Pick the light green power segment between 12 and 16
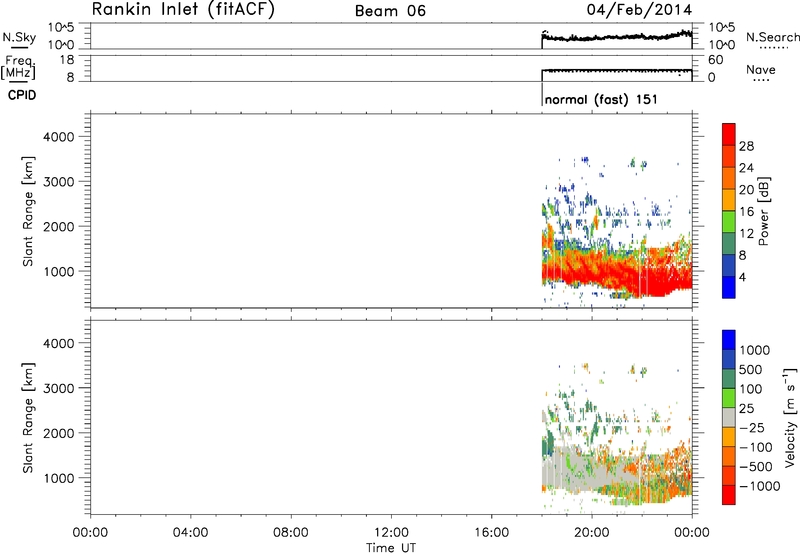Viewport: 800px width, 554px height. (729, 222)
